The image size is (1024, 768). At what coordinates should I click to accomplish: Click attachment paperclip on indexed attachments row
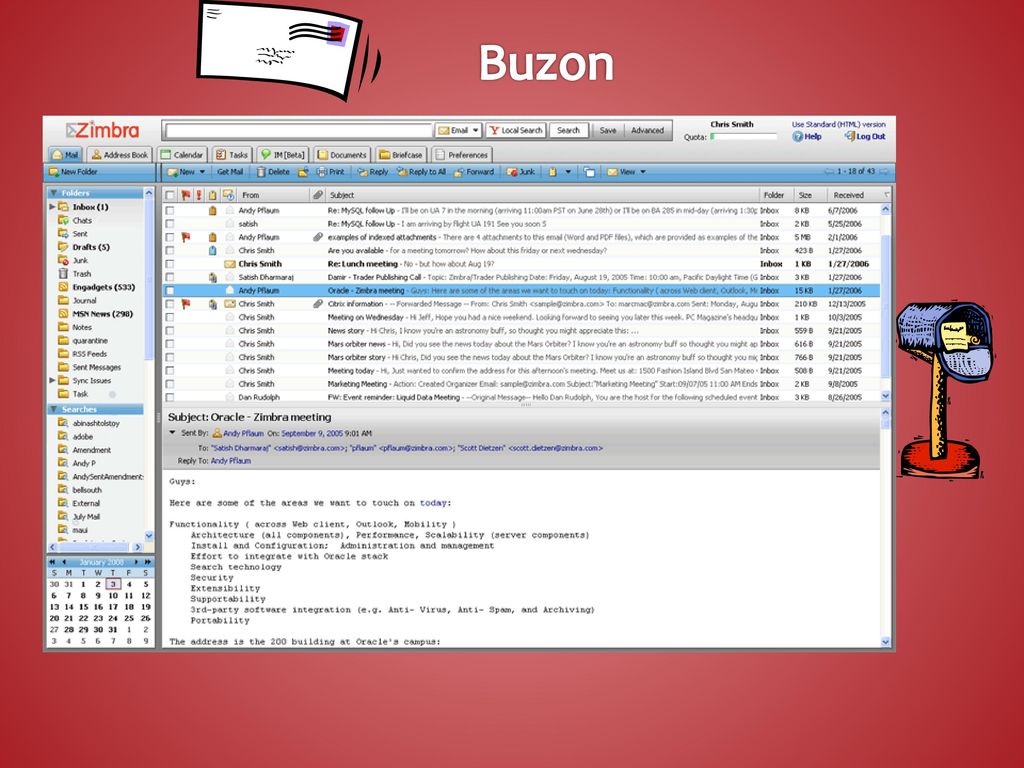click(317, 237)
